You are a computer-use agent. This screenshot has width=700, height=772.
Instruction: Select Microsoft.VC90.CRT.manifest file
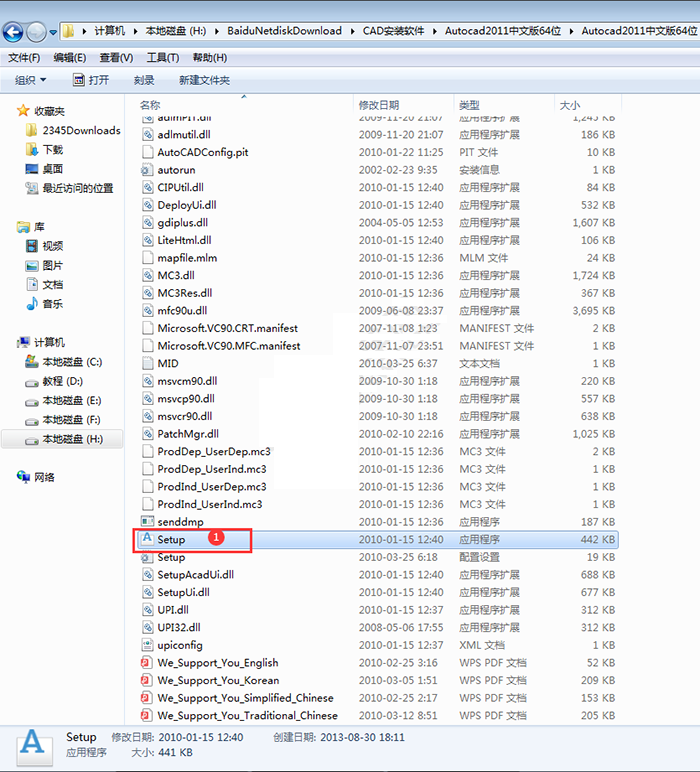point(220,328)
